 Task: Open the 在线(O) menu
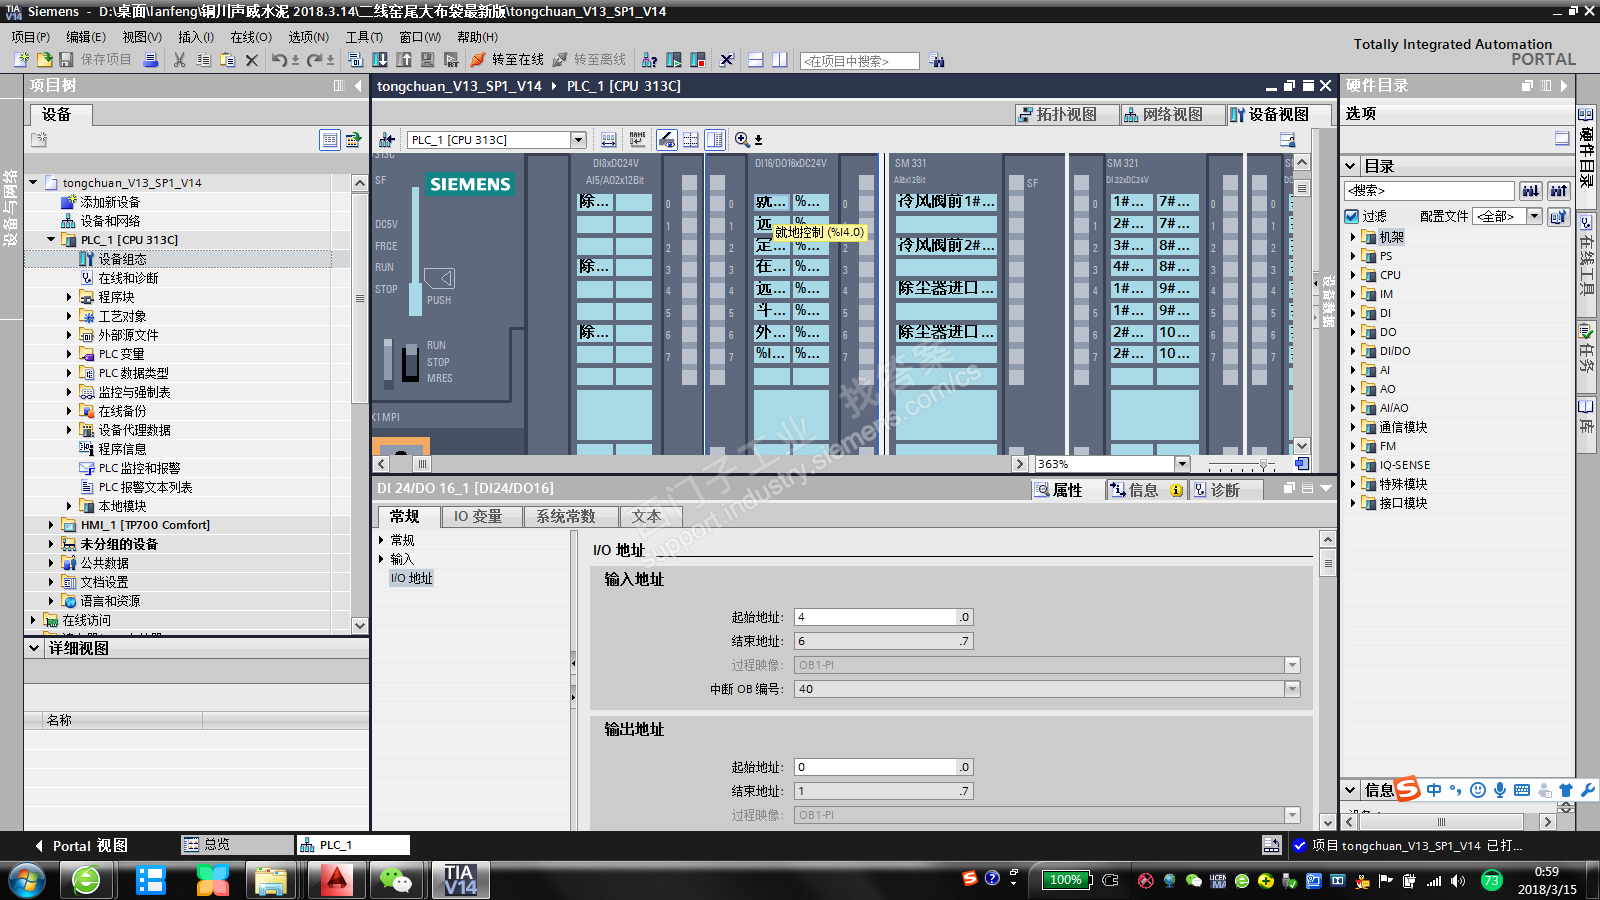(x=251, y=37)
